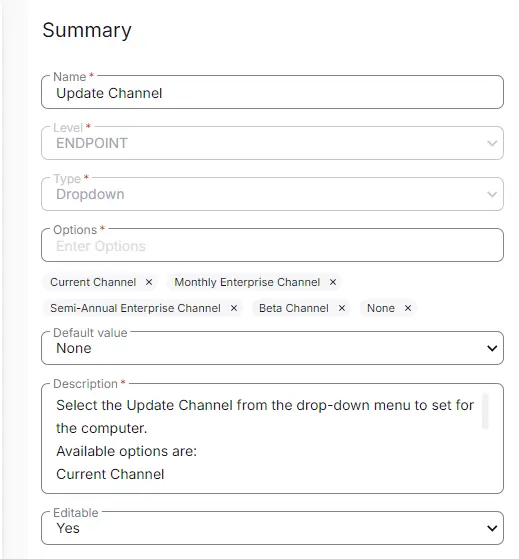Delete the Semi-Annual Enterprise Channel tag
The width and height of the screenshot is (519, 559).
234,308
